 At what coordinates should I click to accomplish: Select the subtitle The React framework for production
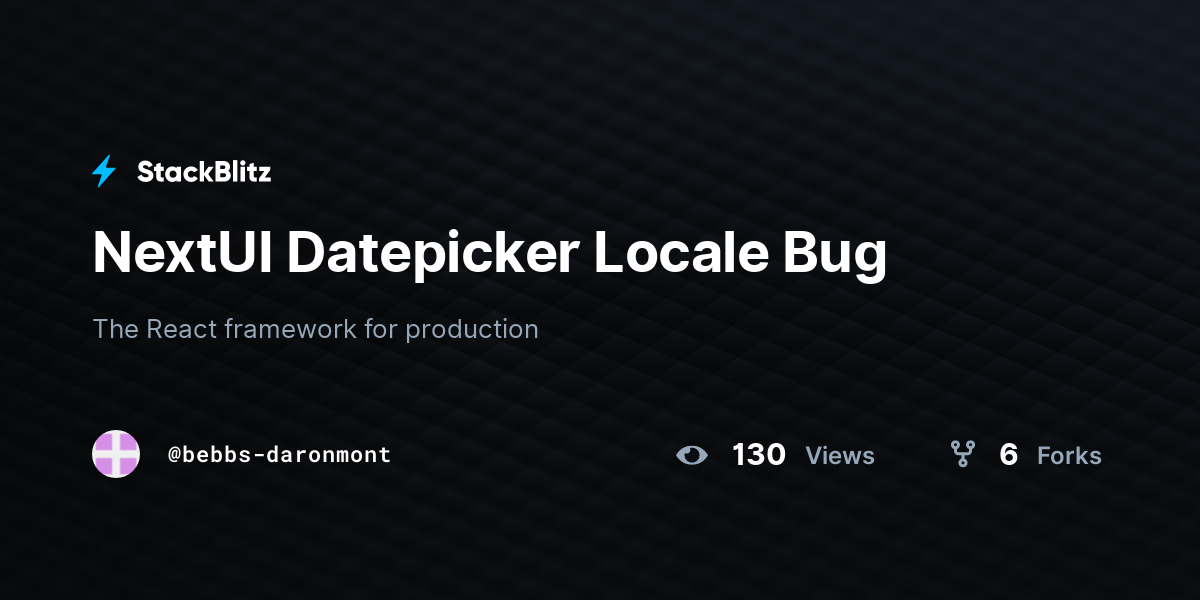[315, 329]
